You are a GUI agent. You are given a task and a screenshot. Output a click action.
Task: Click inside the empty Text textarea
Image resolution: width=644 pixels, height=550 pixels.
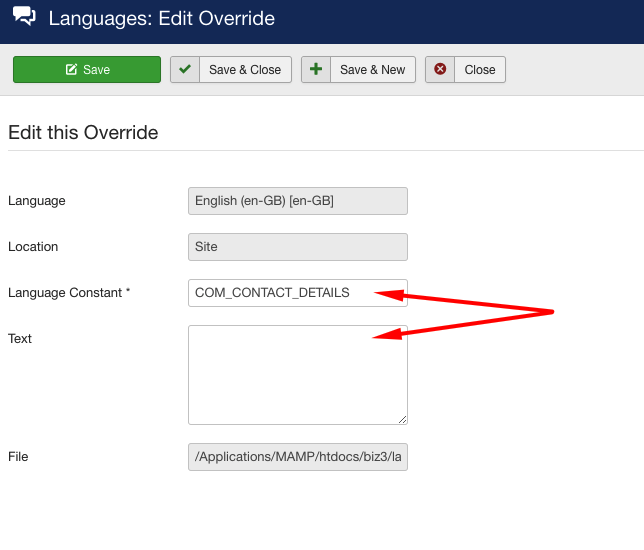[x=297, y=374]
